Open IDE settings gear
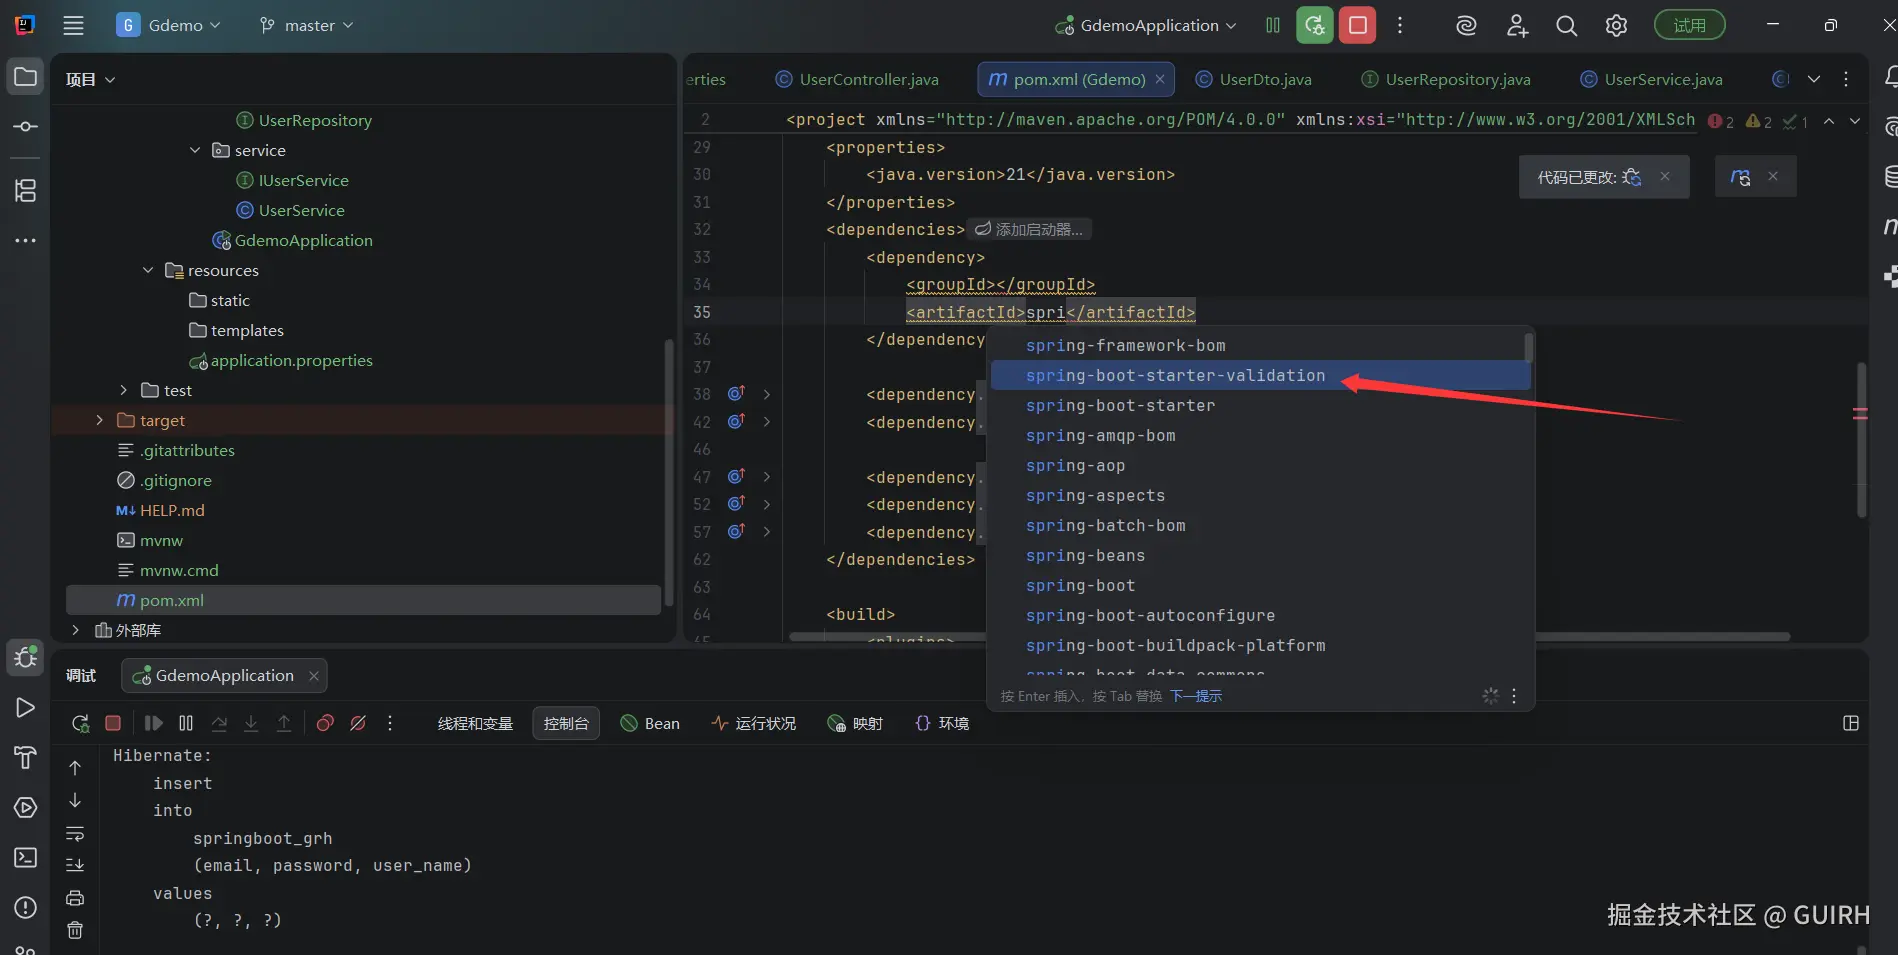The width and height of the screenshot is (1898, 955). [1616, 25]
